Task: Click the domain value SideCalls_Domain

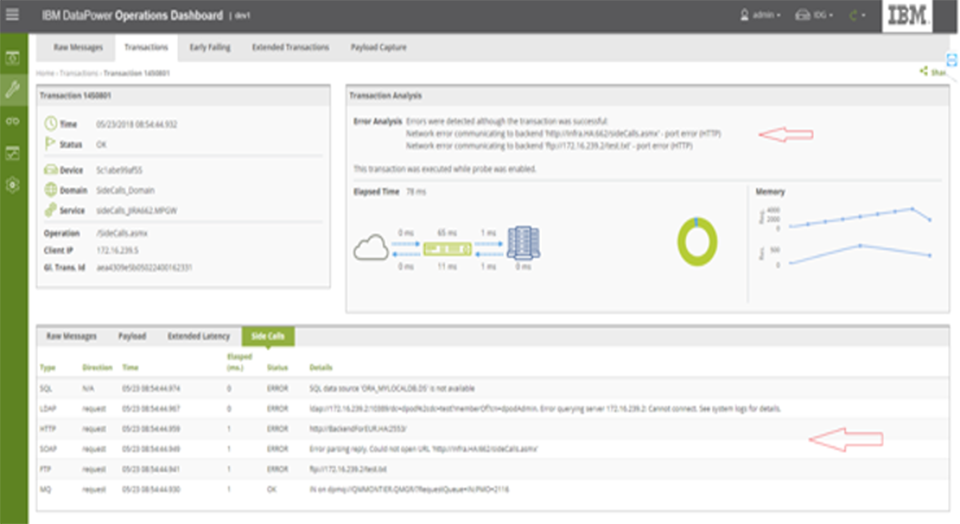Action: coord(125,190)
